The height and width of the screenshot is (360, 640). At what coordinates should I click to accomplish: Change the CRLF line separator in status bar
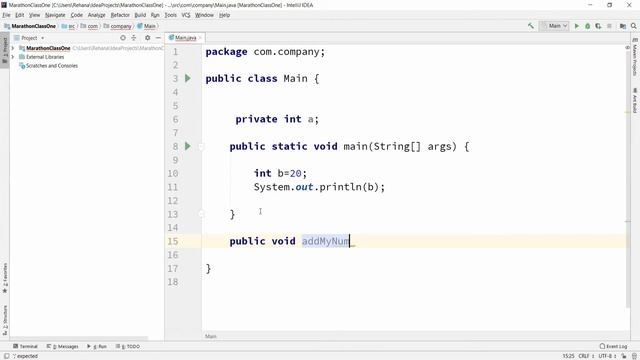[586, 356]
